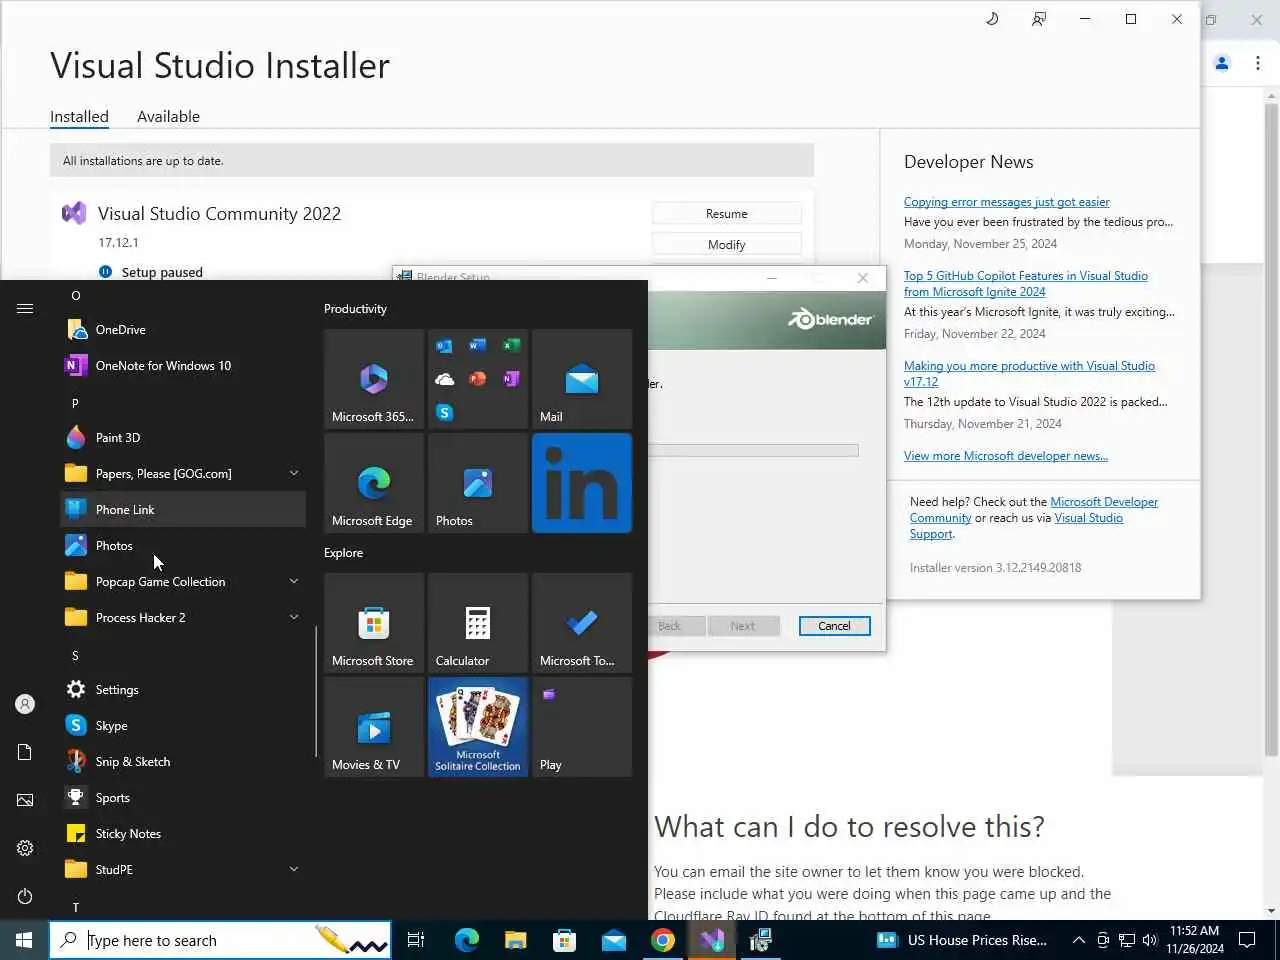Screen dimensions: 1280x960
Task: Open Sticky Notes
Action: click(x=183, y=834)
